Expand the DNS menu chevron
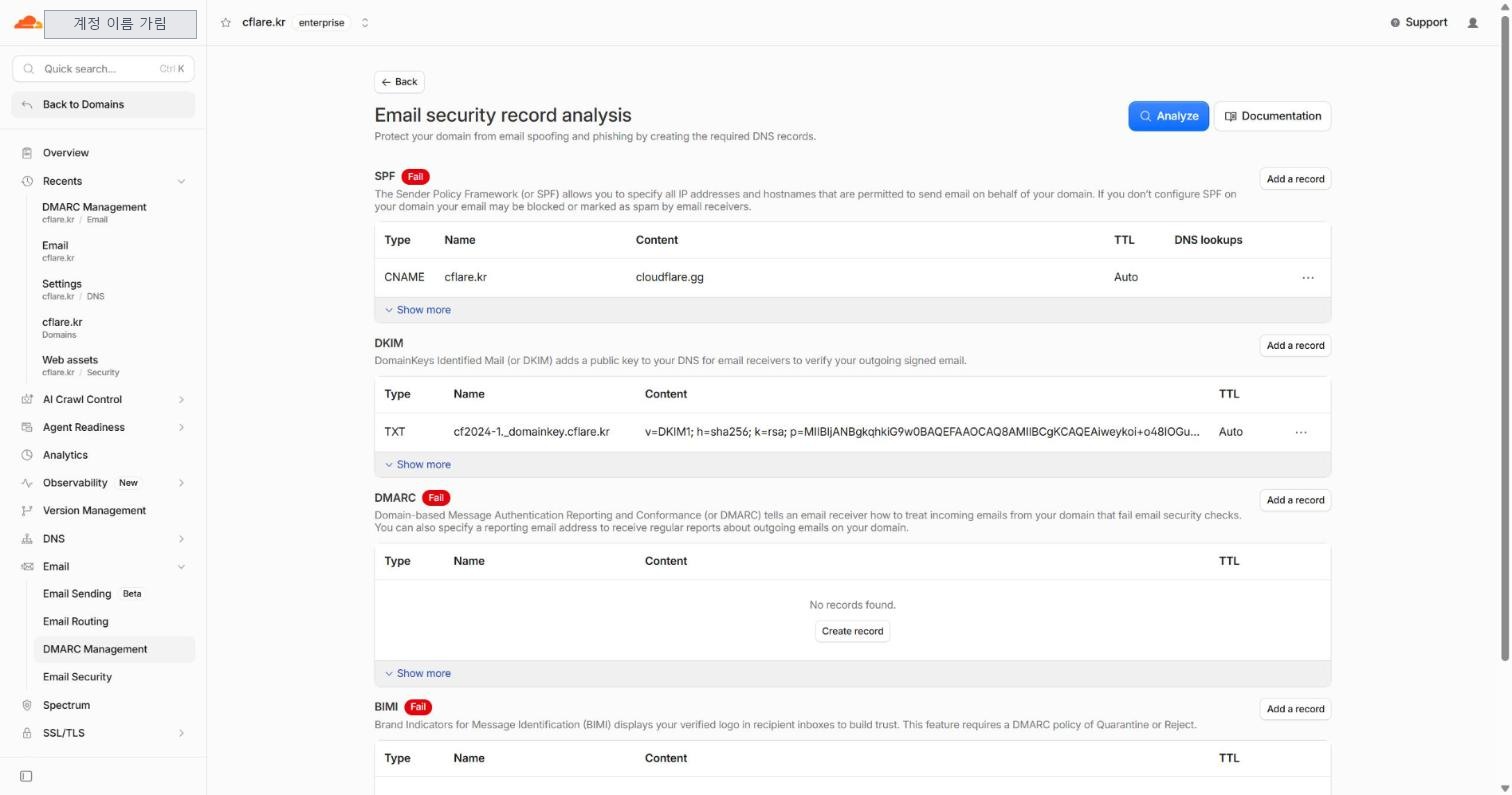Viewport: 1512px width, 795px height. click(181, 539)
